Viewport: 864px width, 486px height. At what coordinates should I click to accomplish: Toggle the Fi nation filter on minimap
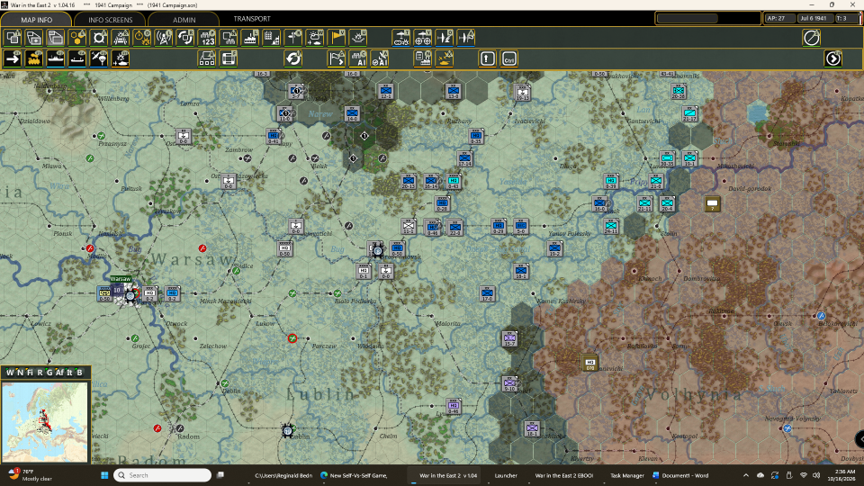tap(30, 372)
